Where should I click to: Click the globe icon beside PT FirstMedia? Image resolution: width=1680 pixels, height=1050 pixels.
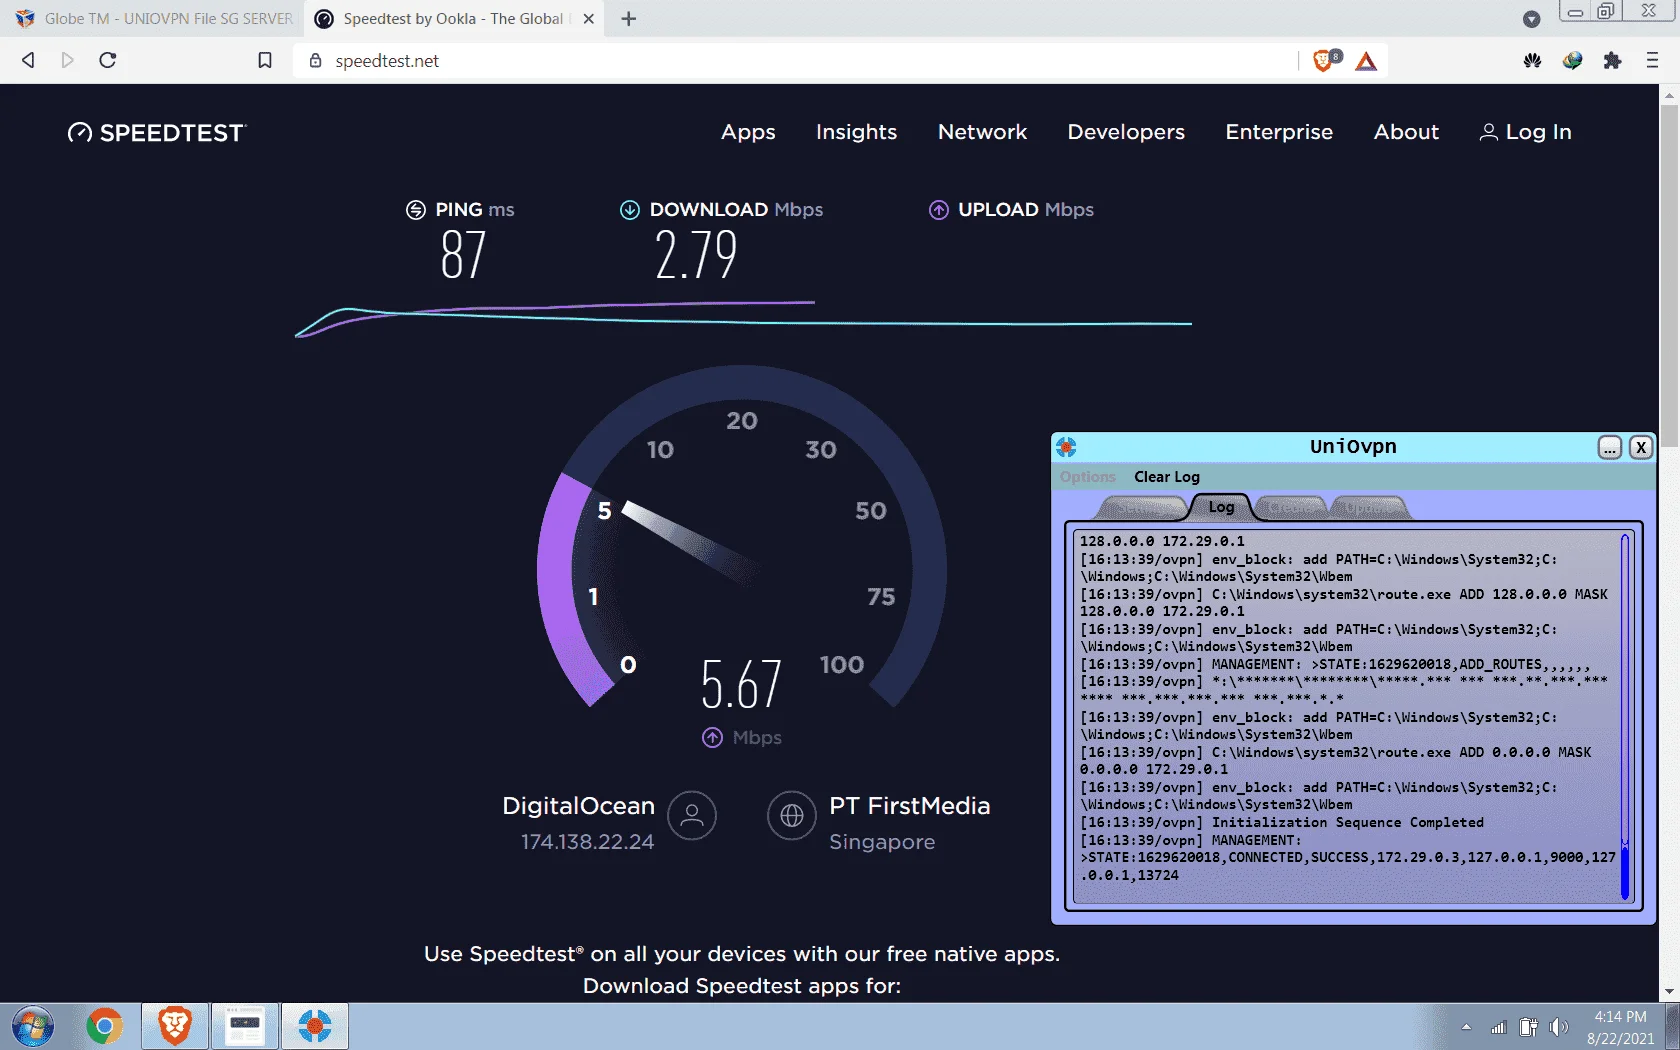click(792, 816)
